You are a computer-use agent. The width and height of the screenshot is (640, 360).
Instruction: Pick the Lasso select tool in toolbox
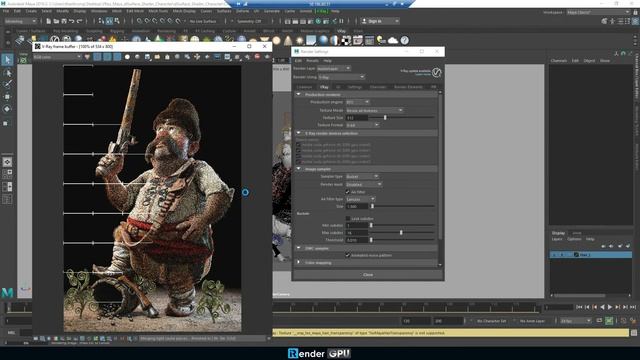coord(7,73)
